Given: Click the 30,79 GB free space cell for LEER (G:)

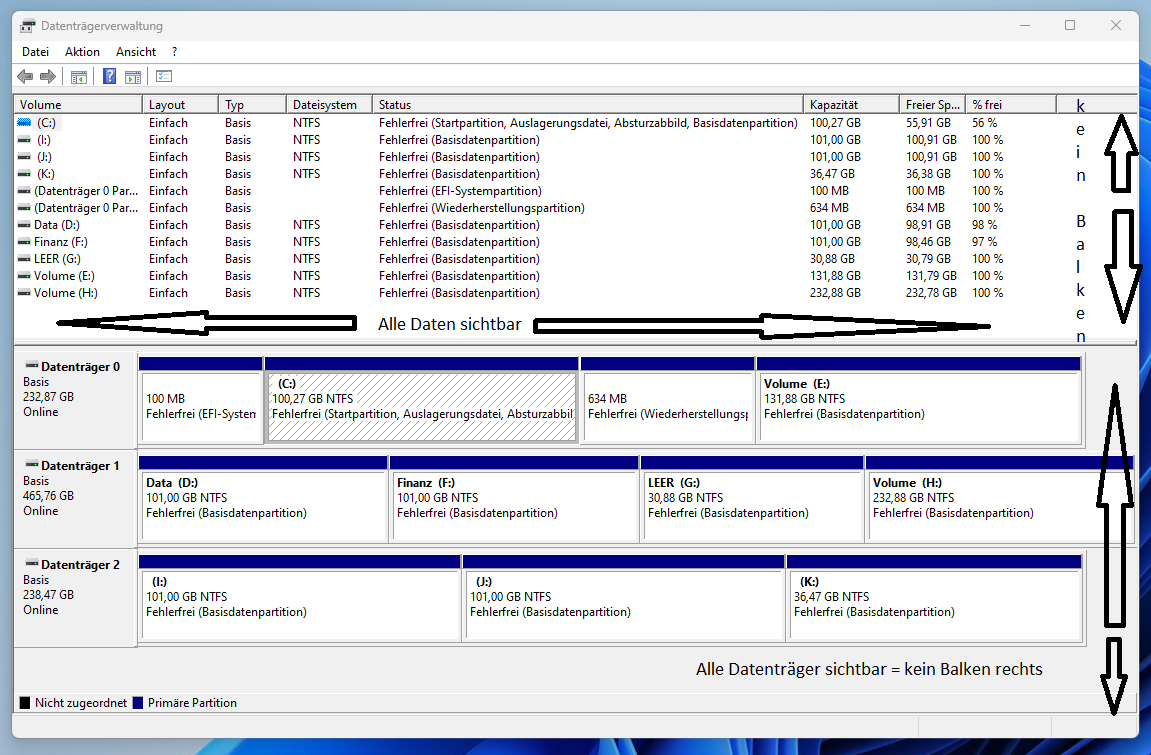Looking at the screenshot, I should [x=928, y=258].
